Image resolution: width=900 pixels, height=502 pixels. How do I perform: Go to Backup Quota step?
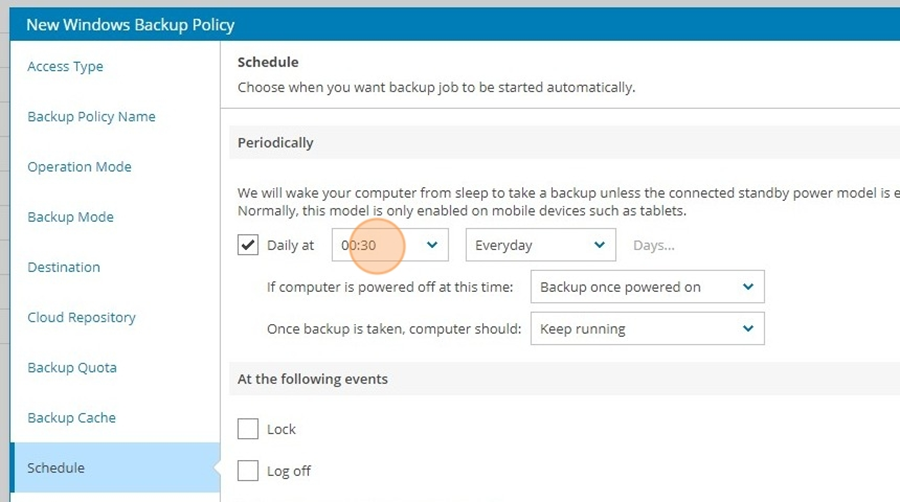pyautogui.click(x=72, y=368)
